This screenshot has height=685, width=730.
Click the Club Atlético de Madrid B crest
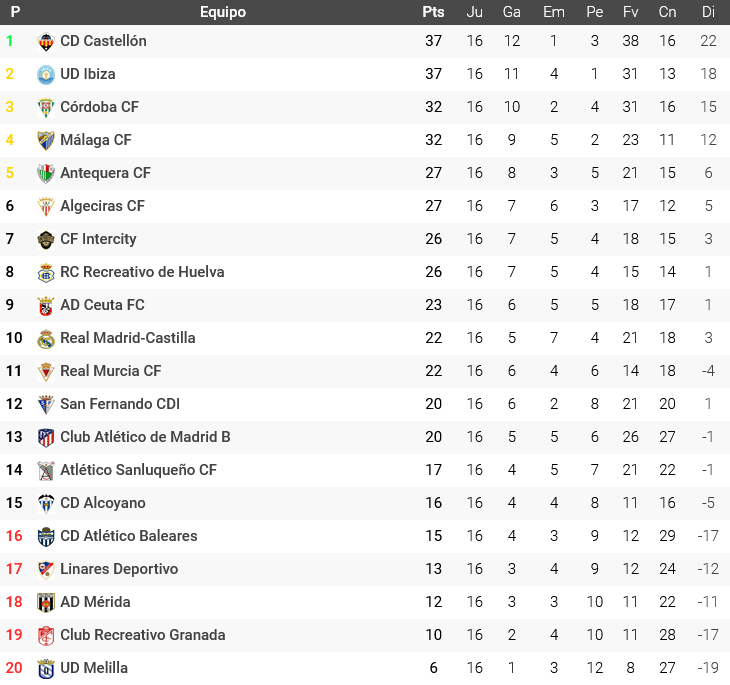pos(45,437)
